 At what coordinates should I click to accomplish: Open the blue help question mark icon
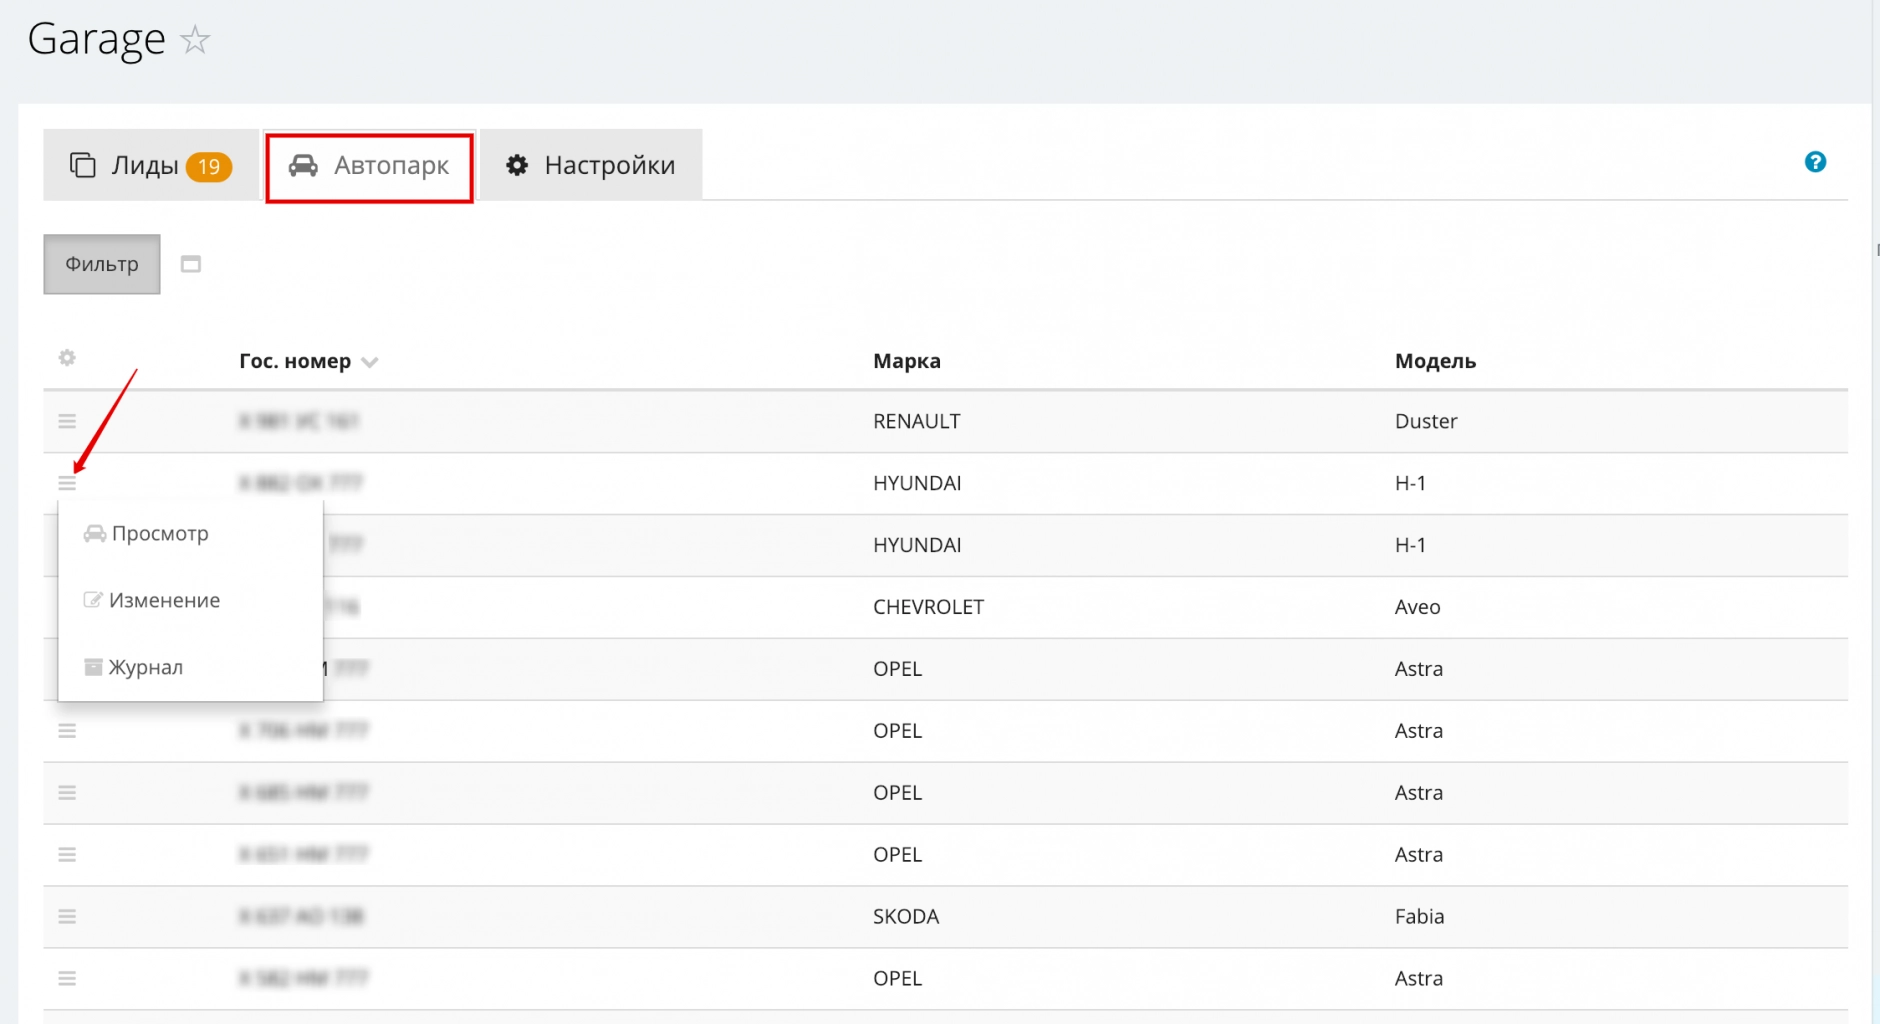pos(1815,162)
